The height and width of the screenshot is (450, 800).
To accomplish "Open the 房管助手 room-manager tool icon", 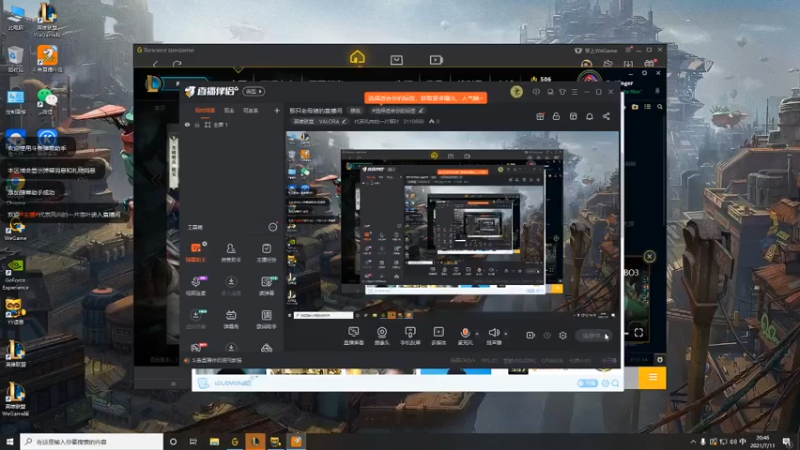I will click(x=231, y=252).
